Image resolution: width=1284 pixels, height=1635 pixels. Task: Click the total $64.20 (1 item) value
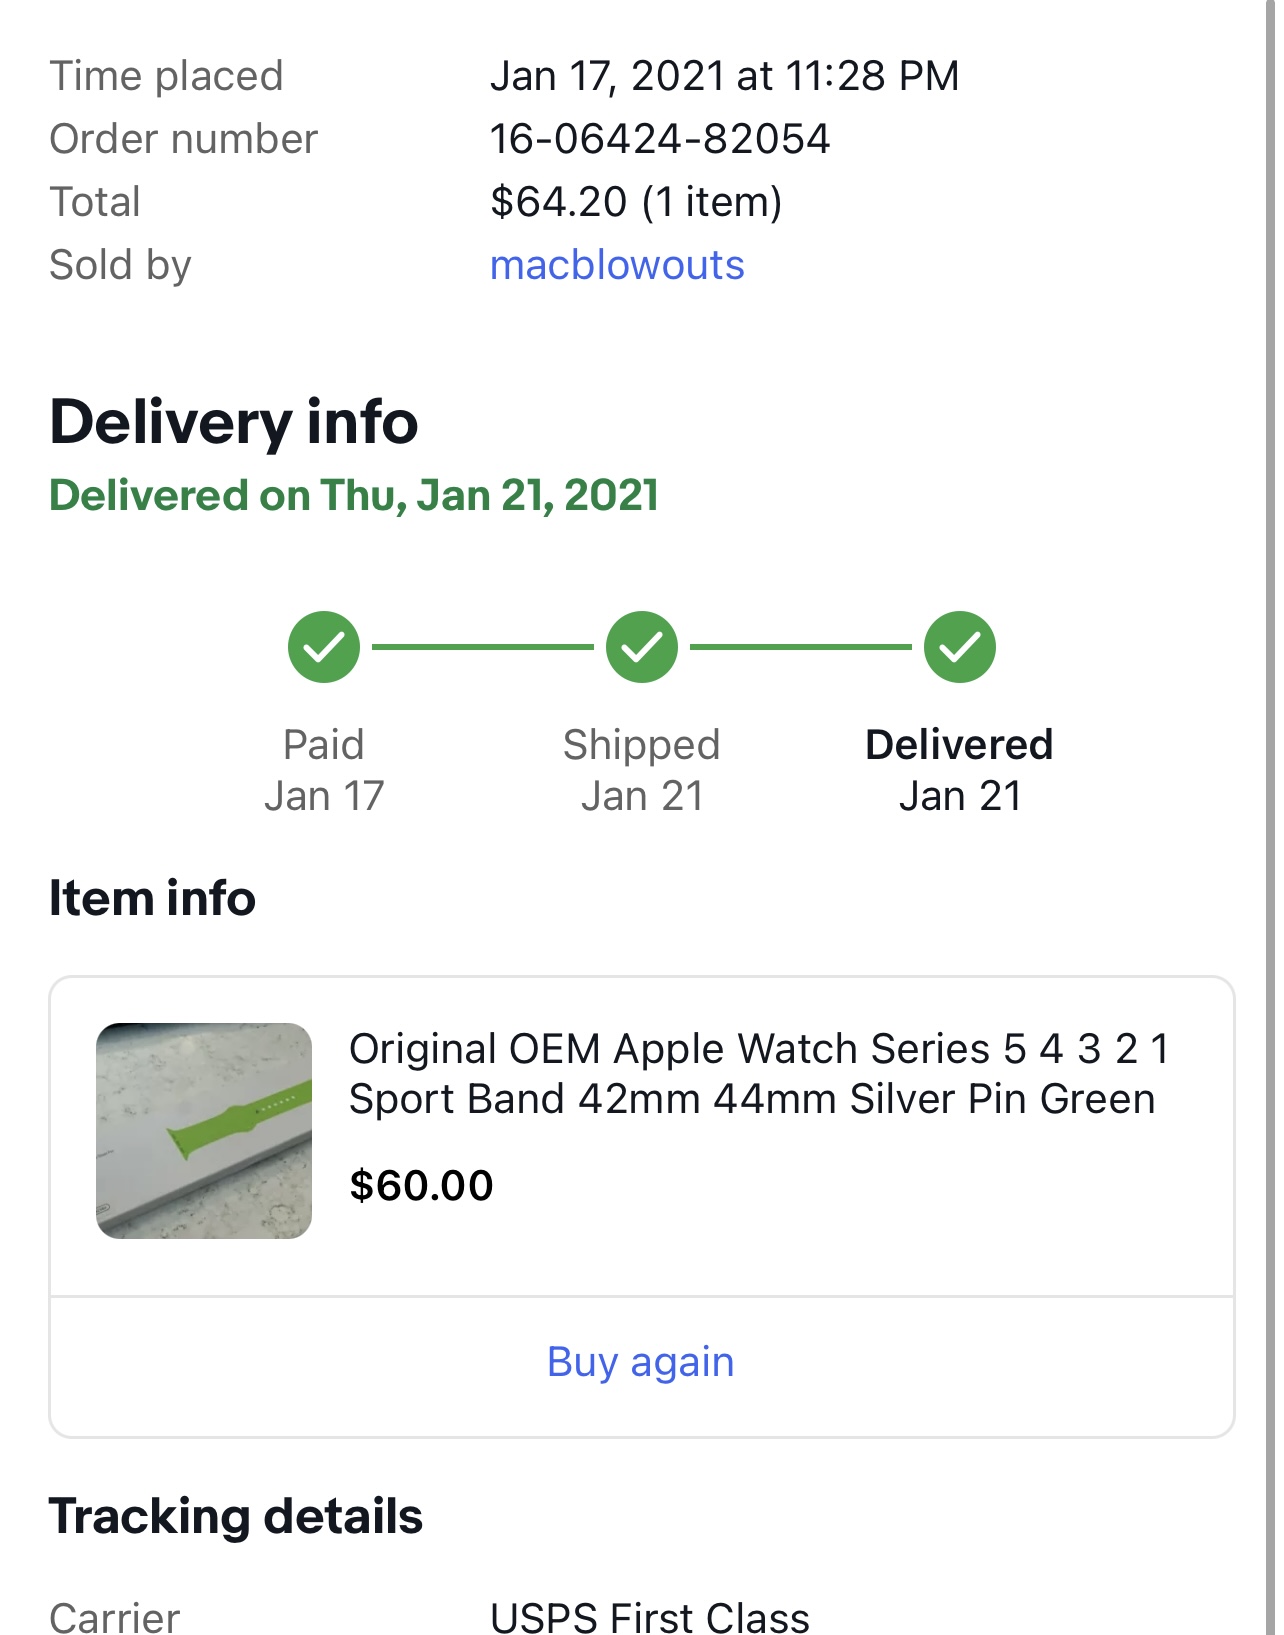pyautogui.click(x=636, y=202)
